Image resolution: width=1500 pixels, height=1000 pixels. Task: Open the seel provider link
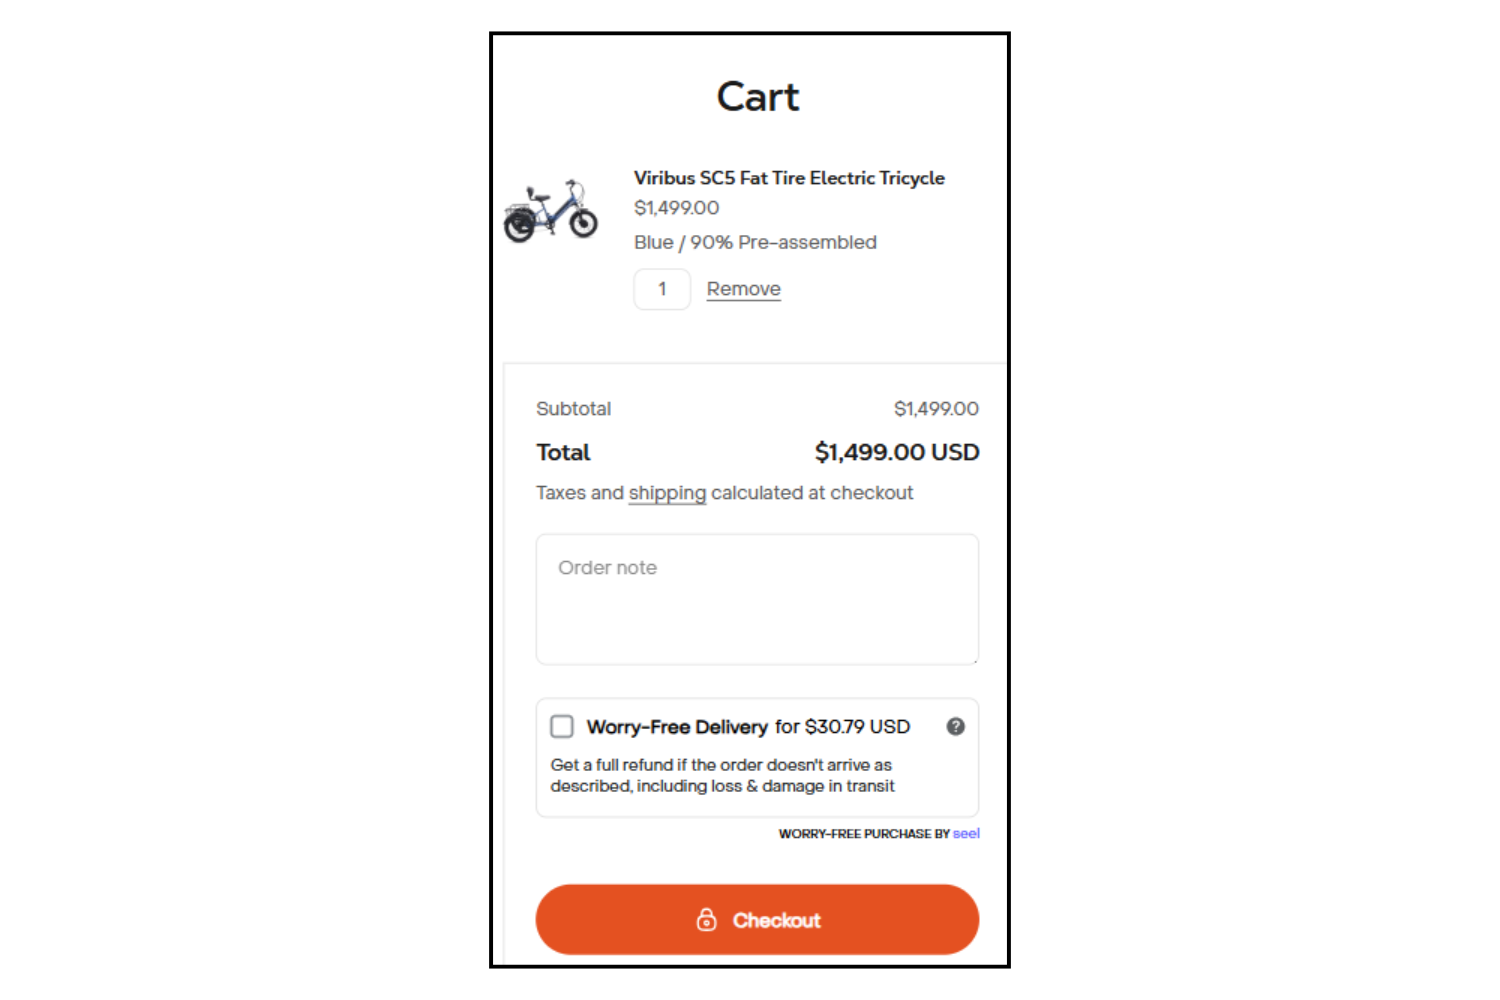966,833
